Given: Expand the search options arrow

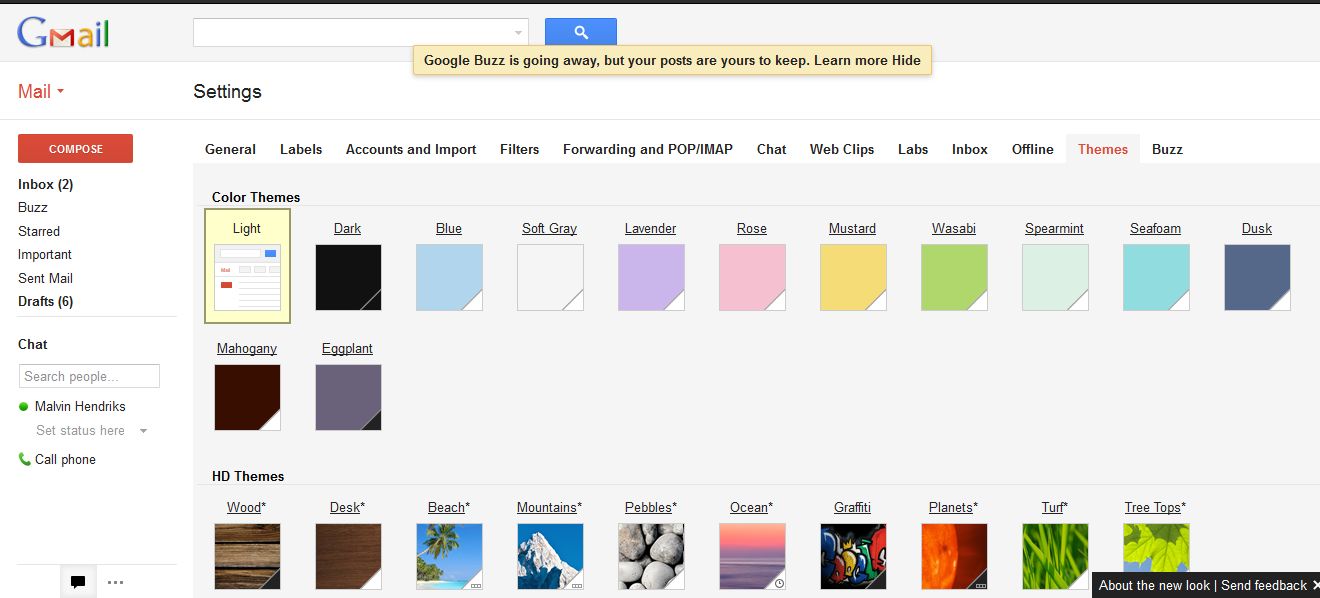Looking at the screenshot, I should 518,33.
